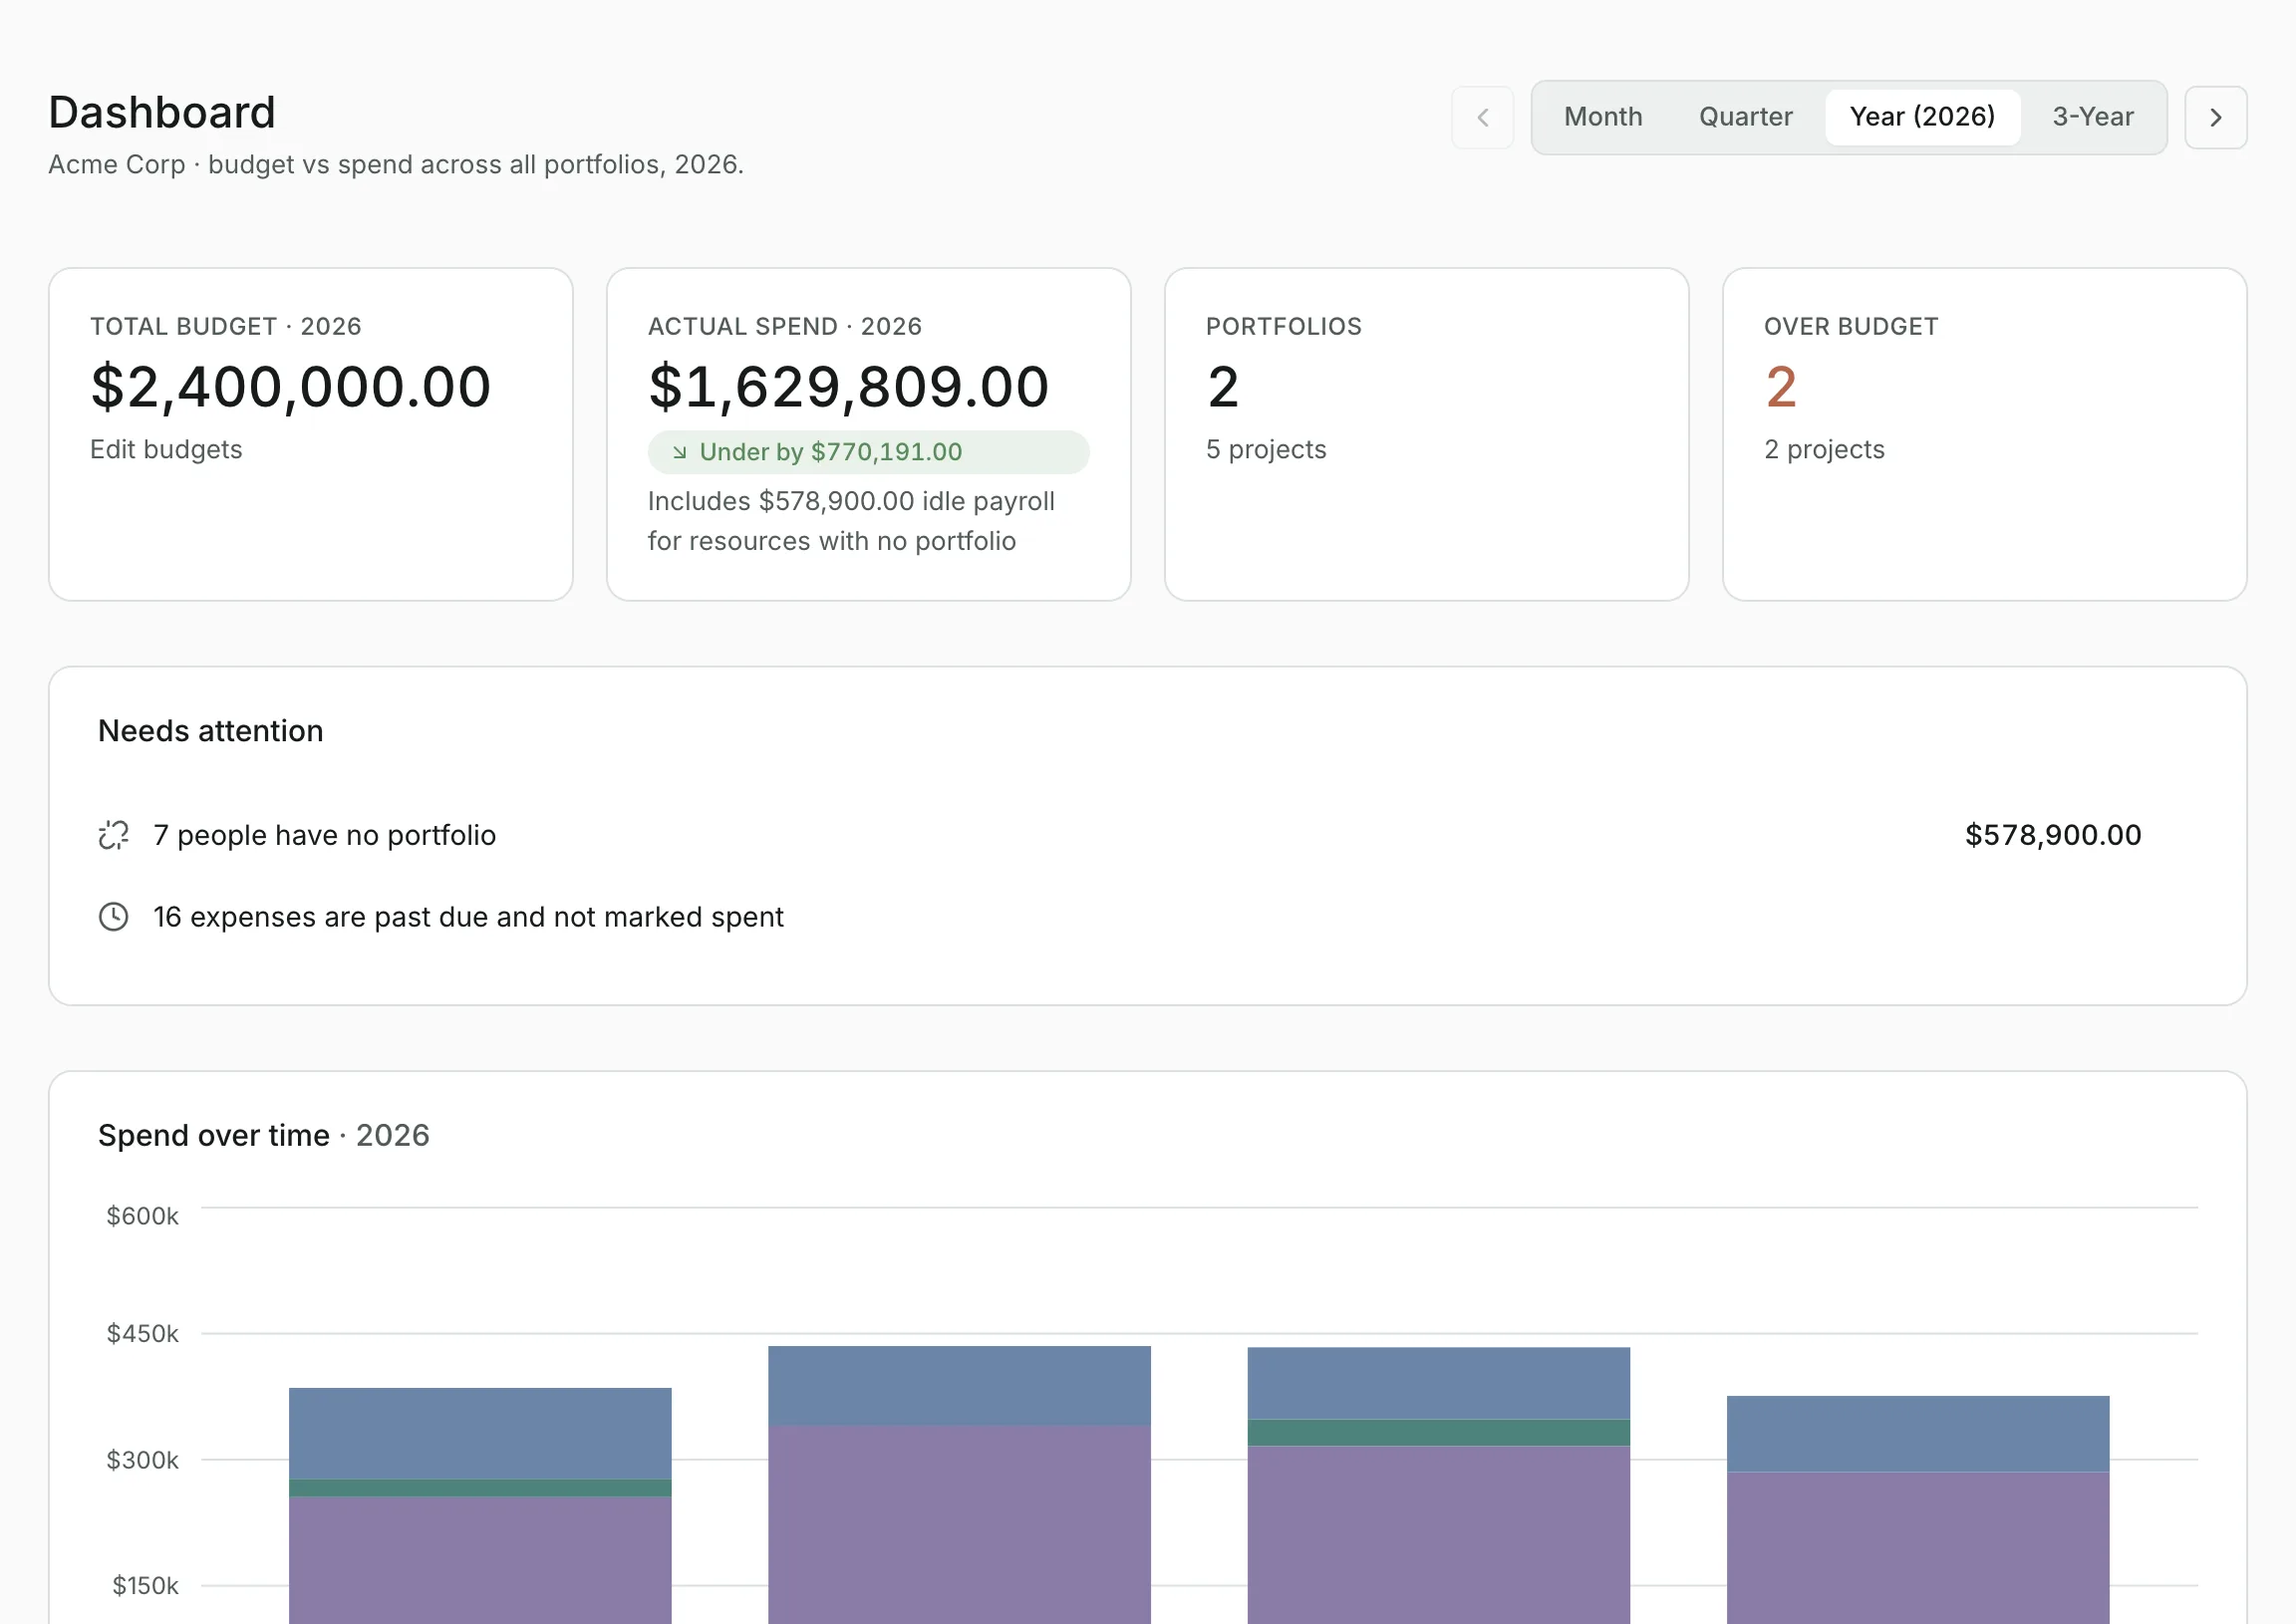Go to the previous period with left chevron
The height and width of the screenshot is (1624, 2296).
click(x=1482, y=117)
